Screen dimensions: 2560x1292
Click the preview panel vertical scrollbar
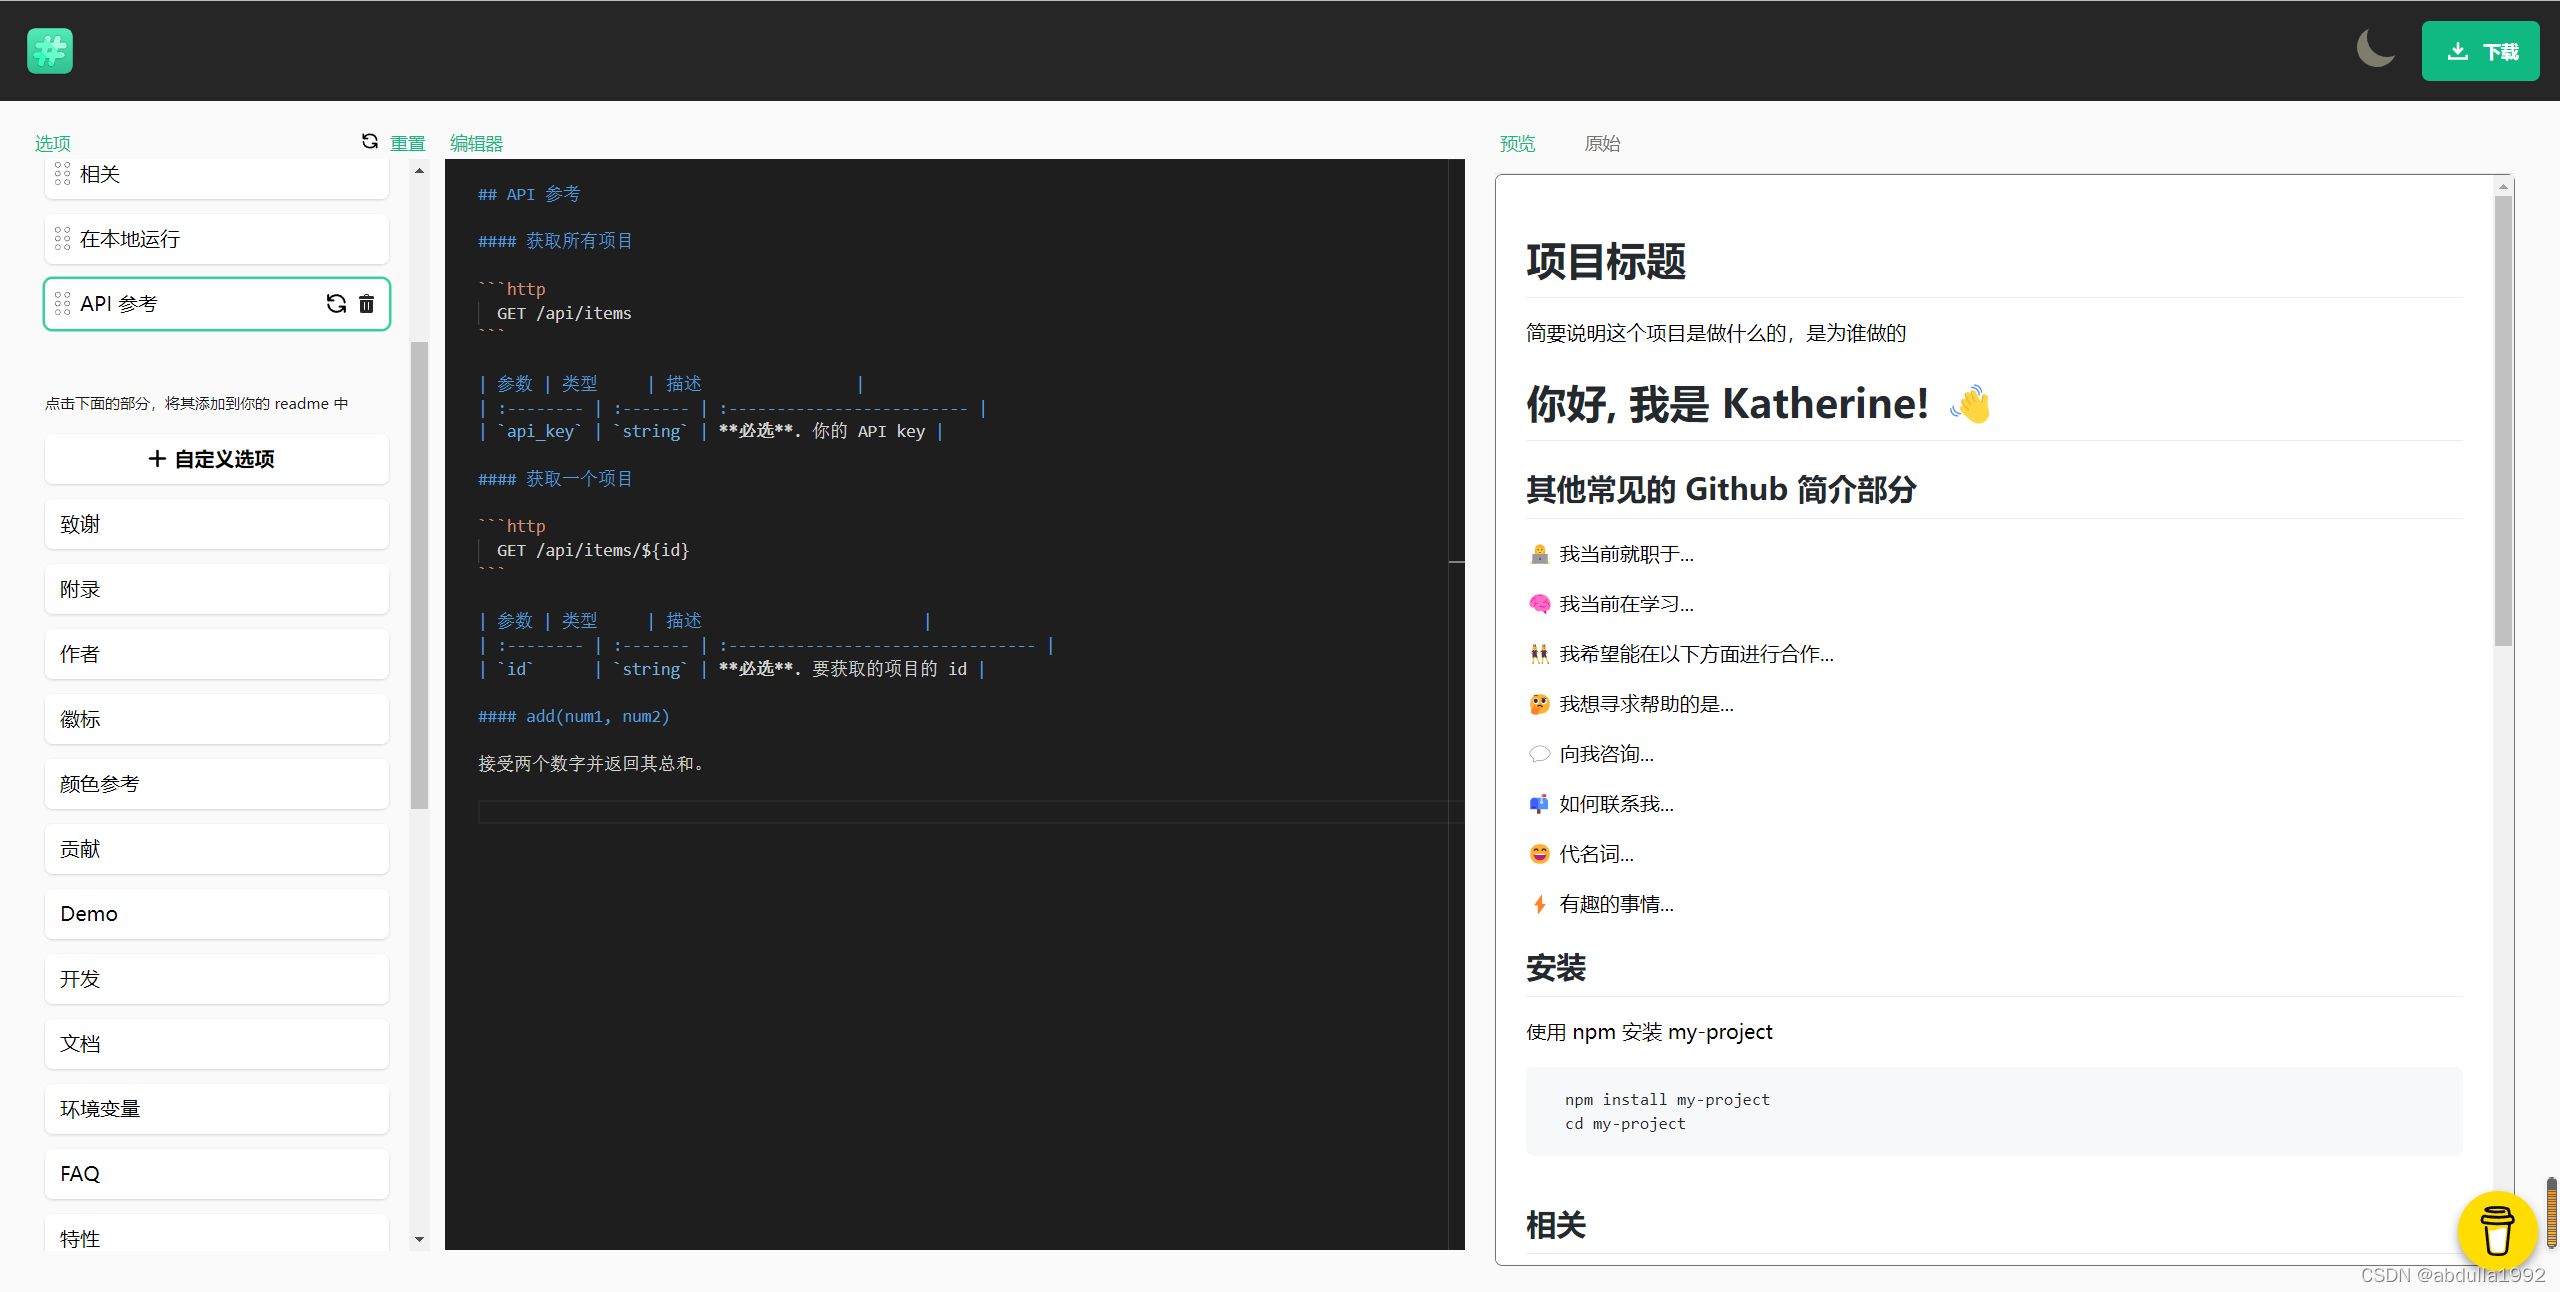(x=2503, y=420)
